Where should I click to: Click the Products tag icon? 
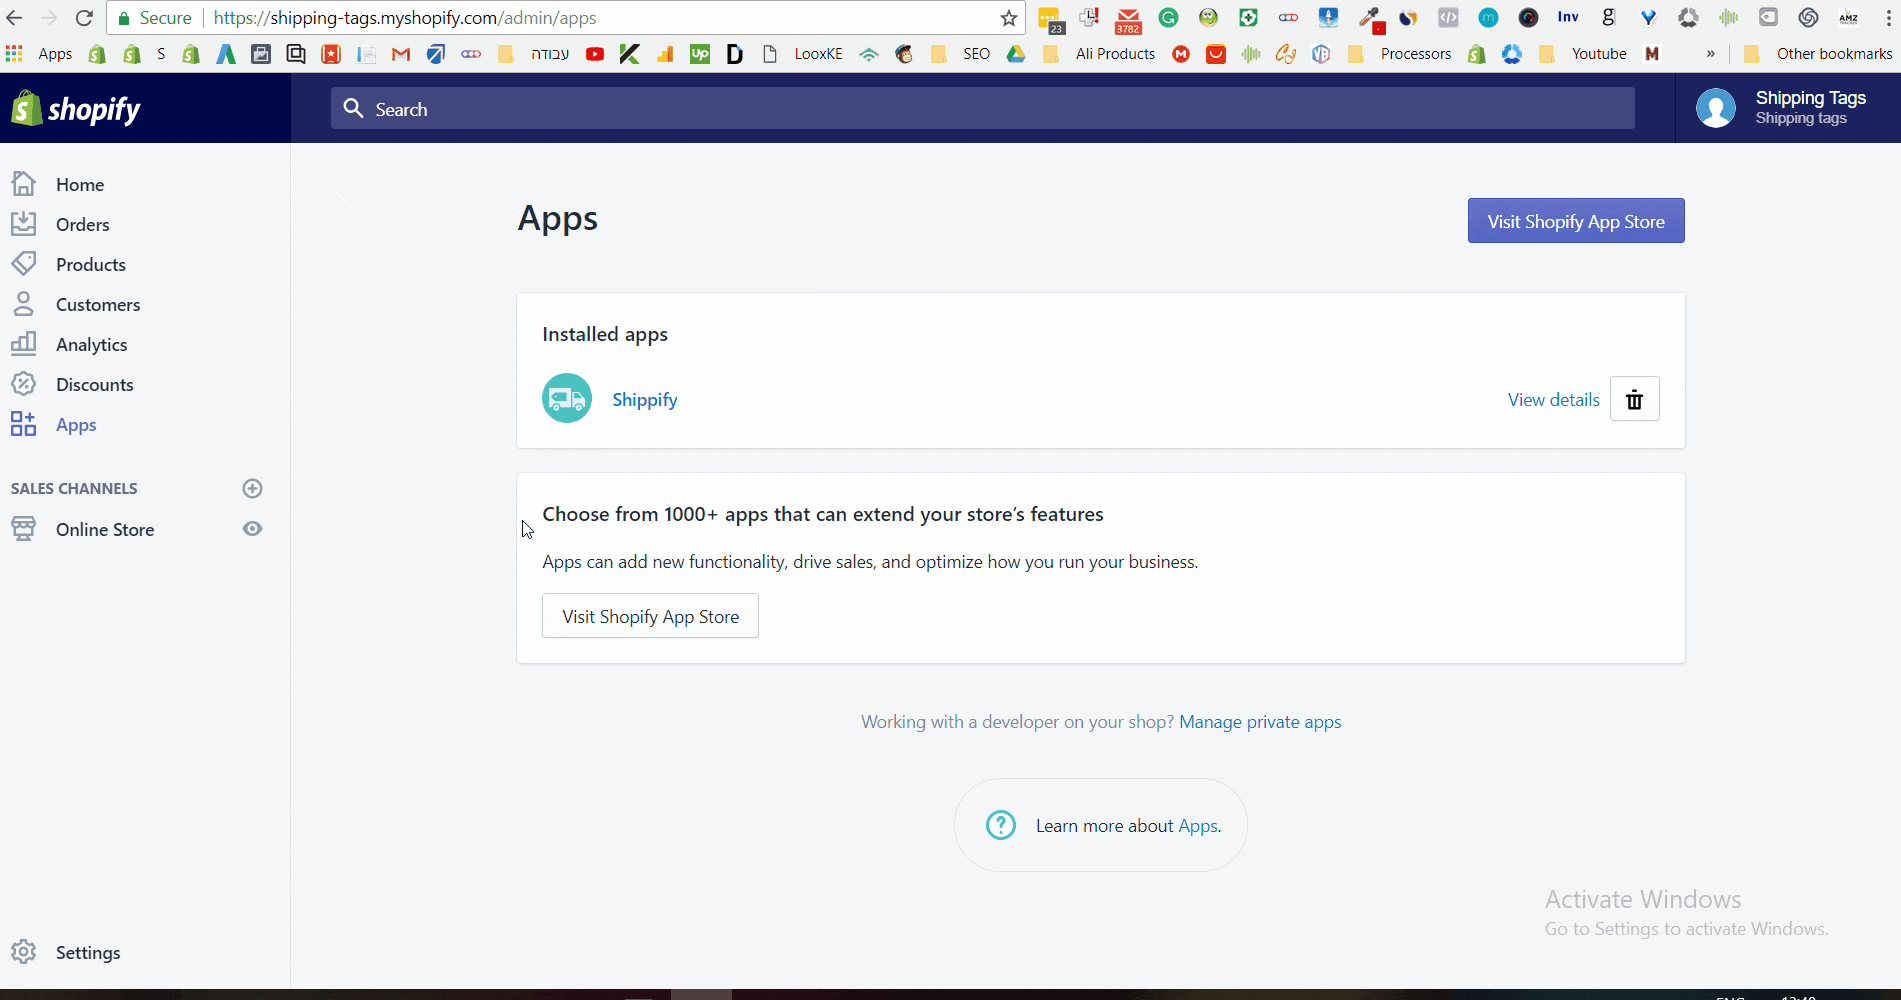[24, 263]
